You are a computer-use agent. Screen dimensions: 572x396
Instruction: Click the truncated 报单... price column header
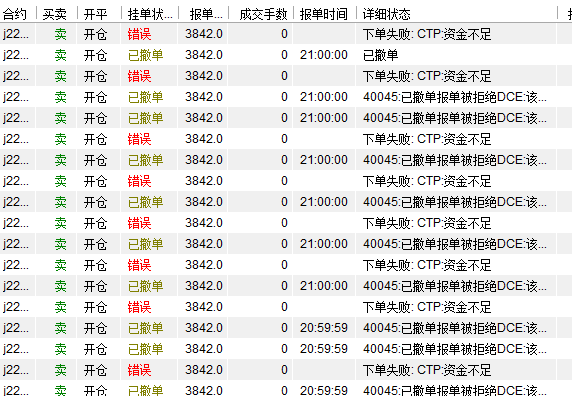pyautogui.click(x=206, y=14)
